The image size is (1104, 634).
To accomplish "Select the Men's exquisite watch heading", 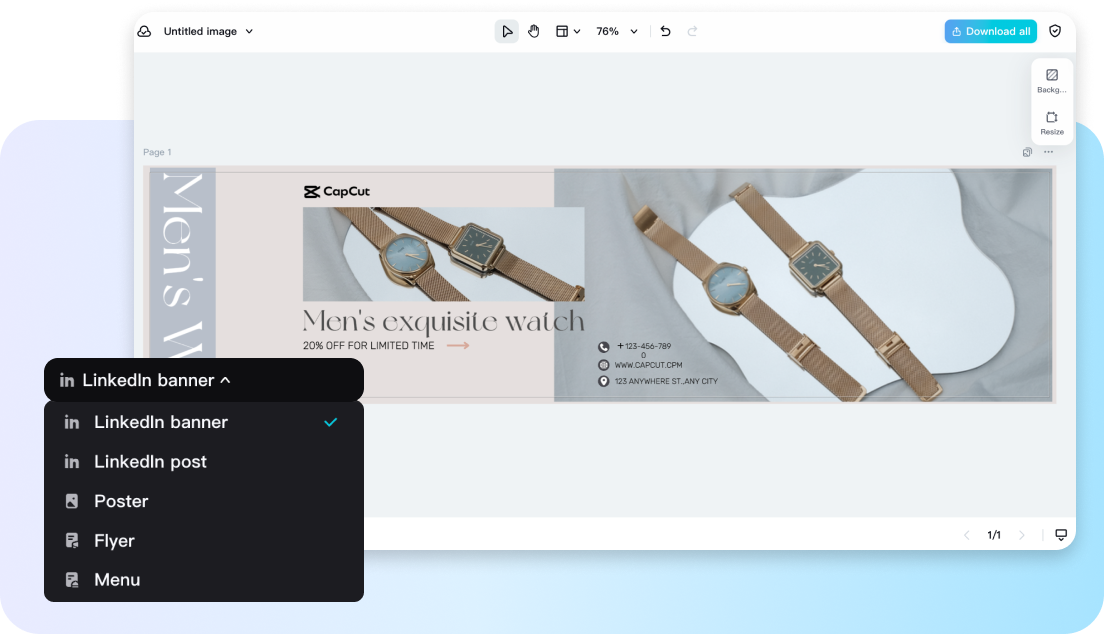I will pyautogui.click(x=444, y=322).
